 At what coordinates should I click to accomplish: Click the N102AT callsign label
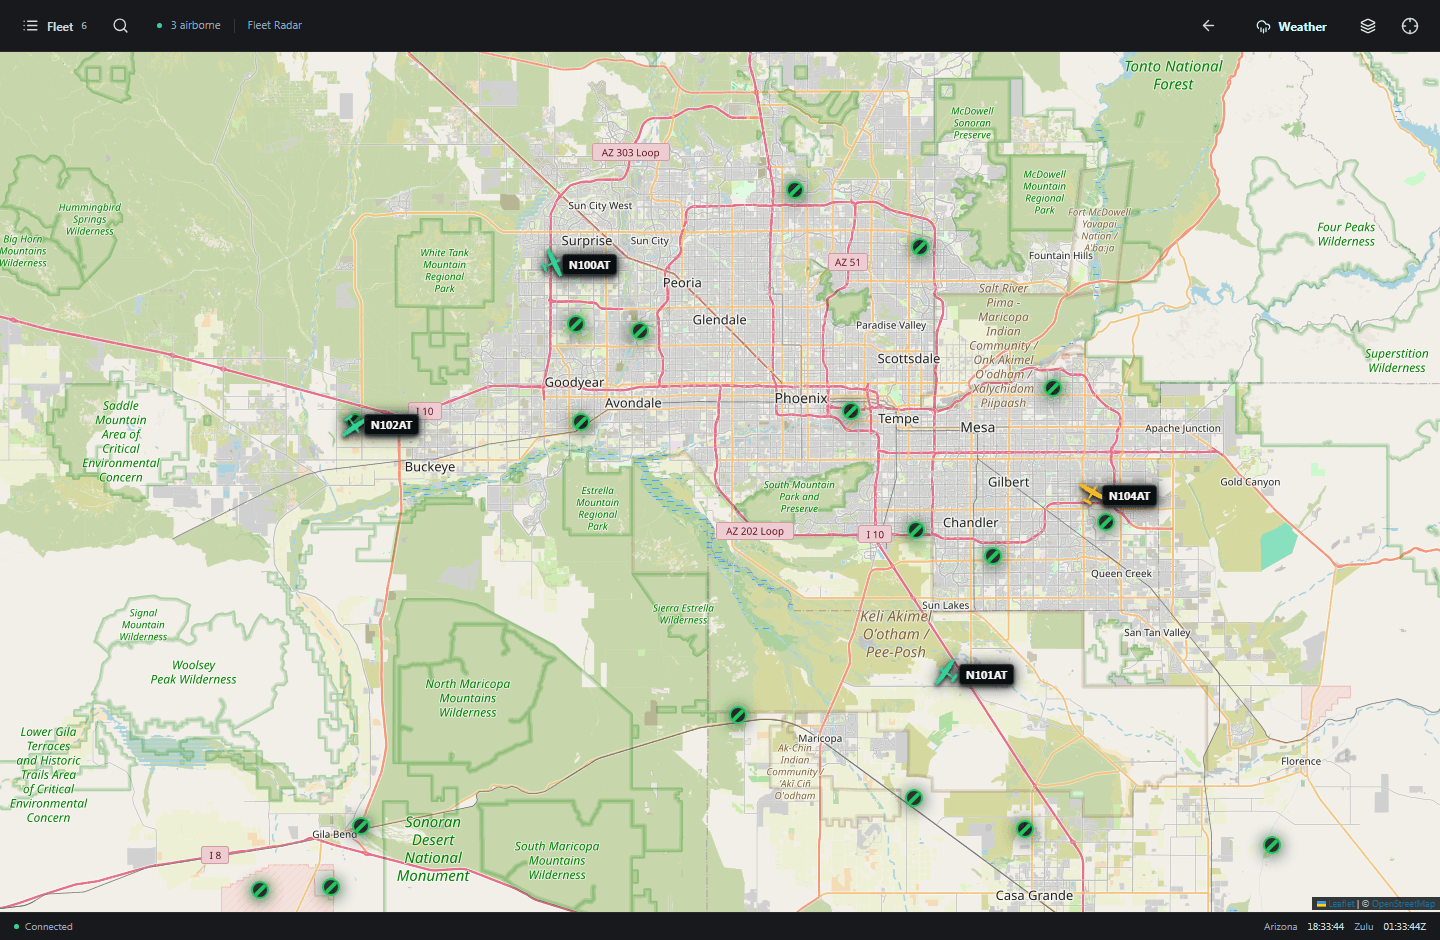391,425
